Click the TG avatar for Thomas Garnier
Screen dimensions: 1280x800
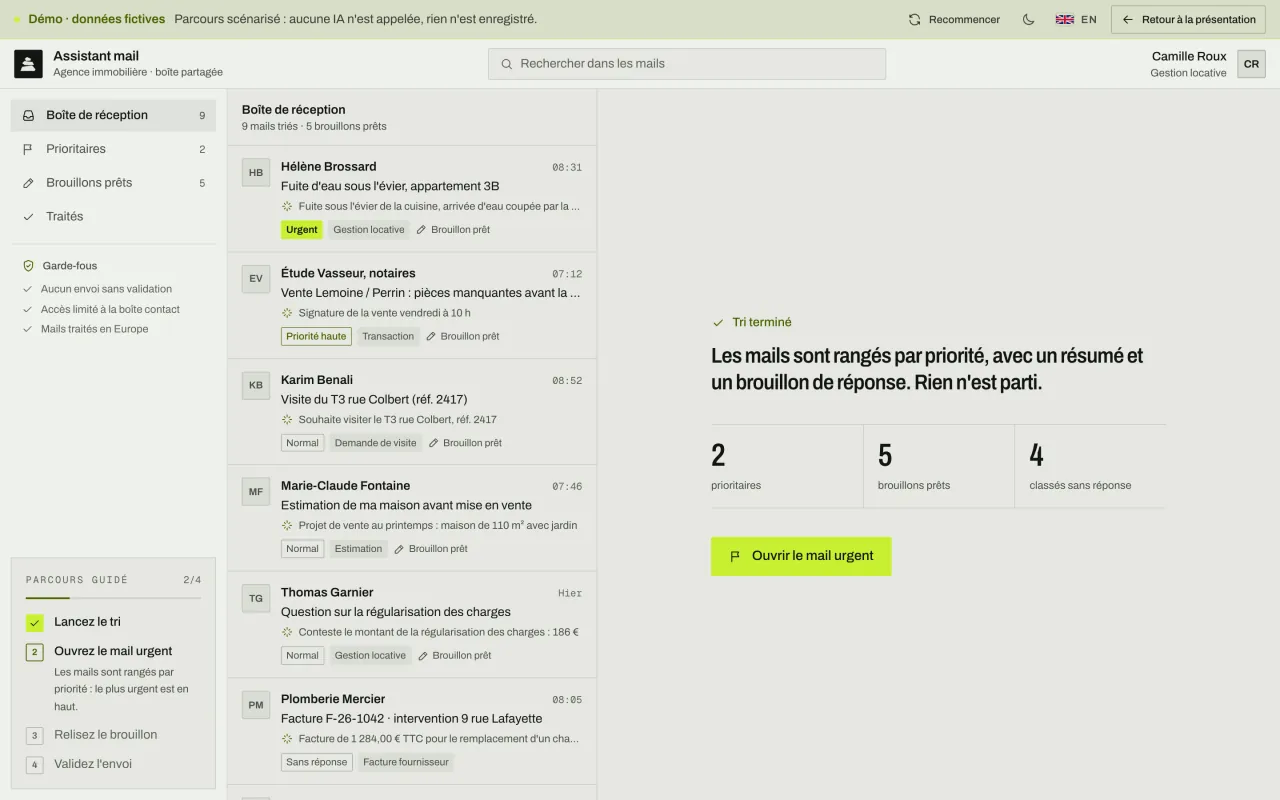(256, 598)
